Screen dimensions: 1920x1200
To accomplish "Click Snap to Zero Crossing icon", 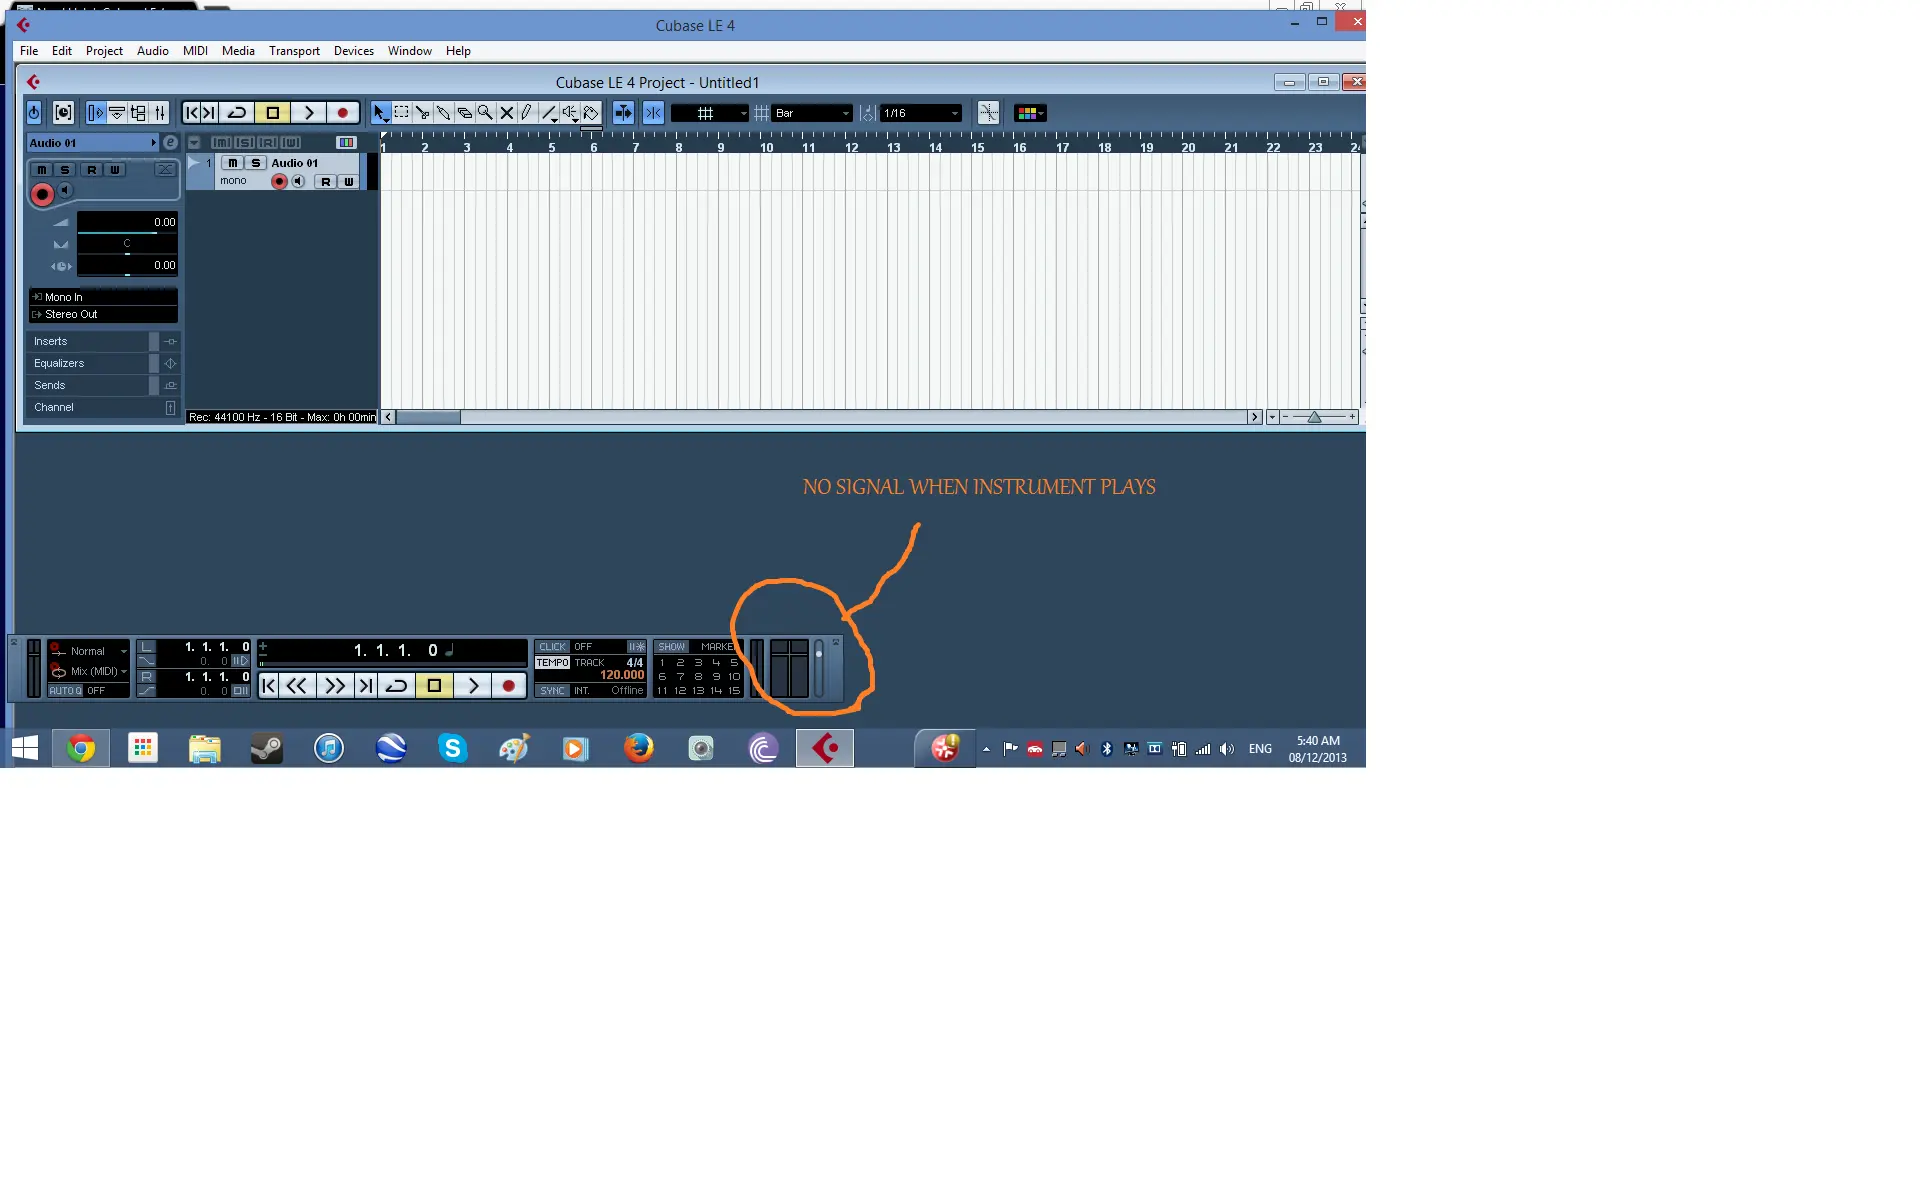I will click(x=988, y=113).
